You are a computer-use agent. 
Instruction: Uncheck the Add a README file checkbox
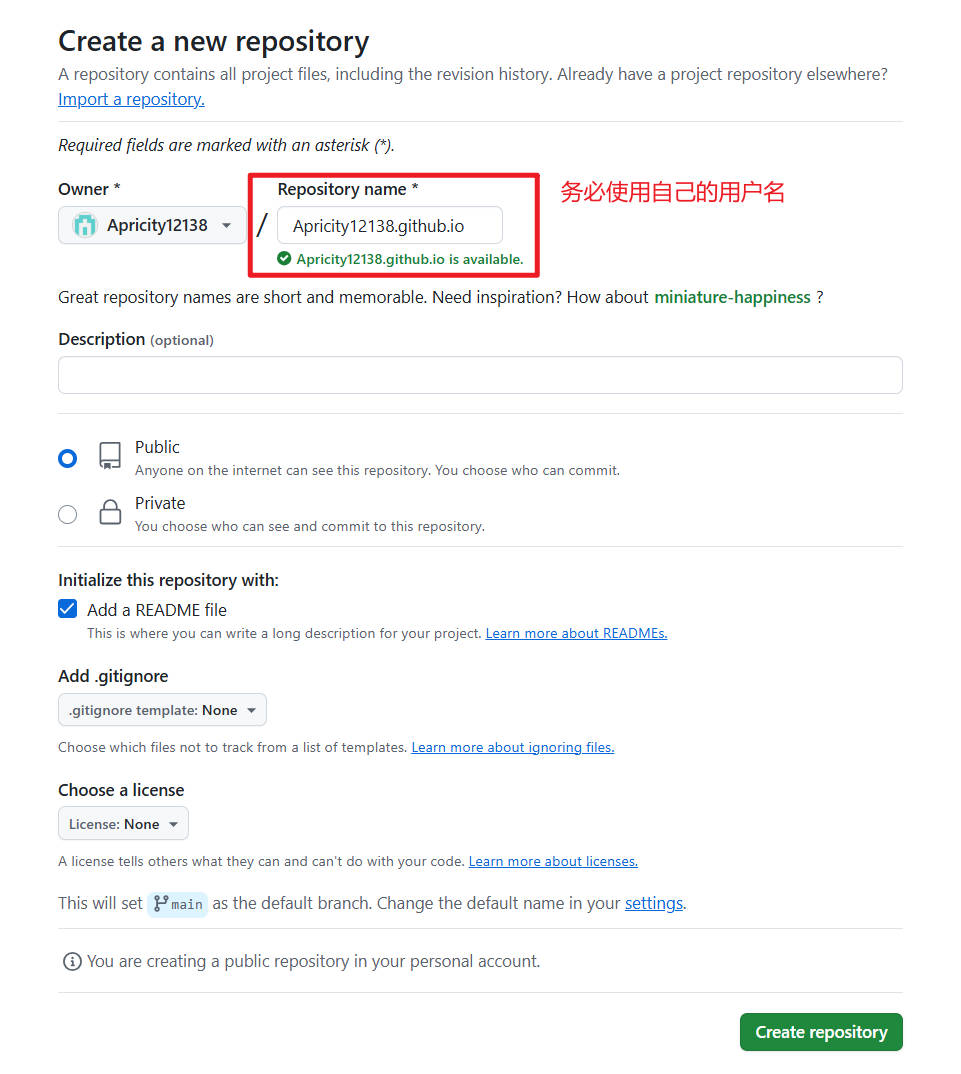click(x=67, y=608)
